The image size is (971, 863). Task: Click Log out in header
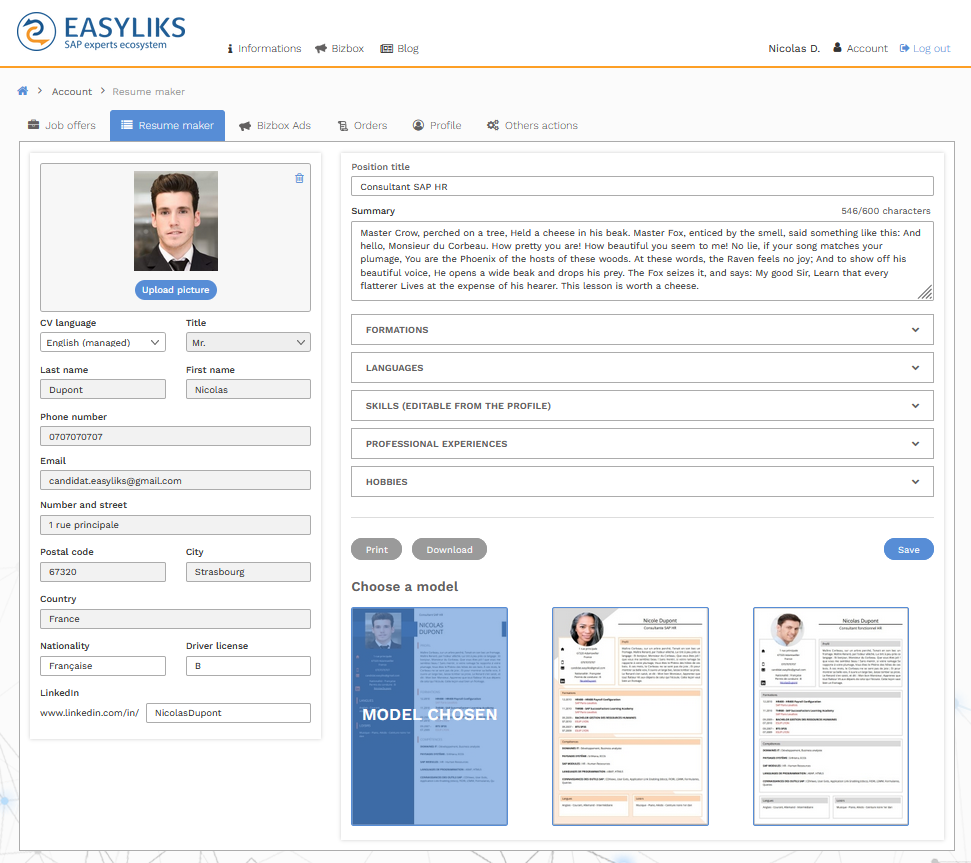(925, 48)
